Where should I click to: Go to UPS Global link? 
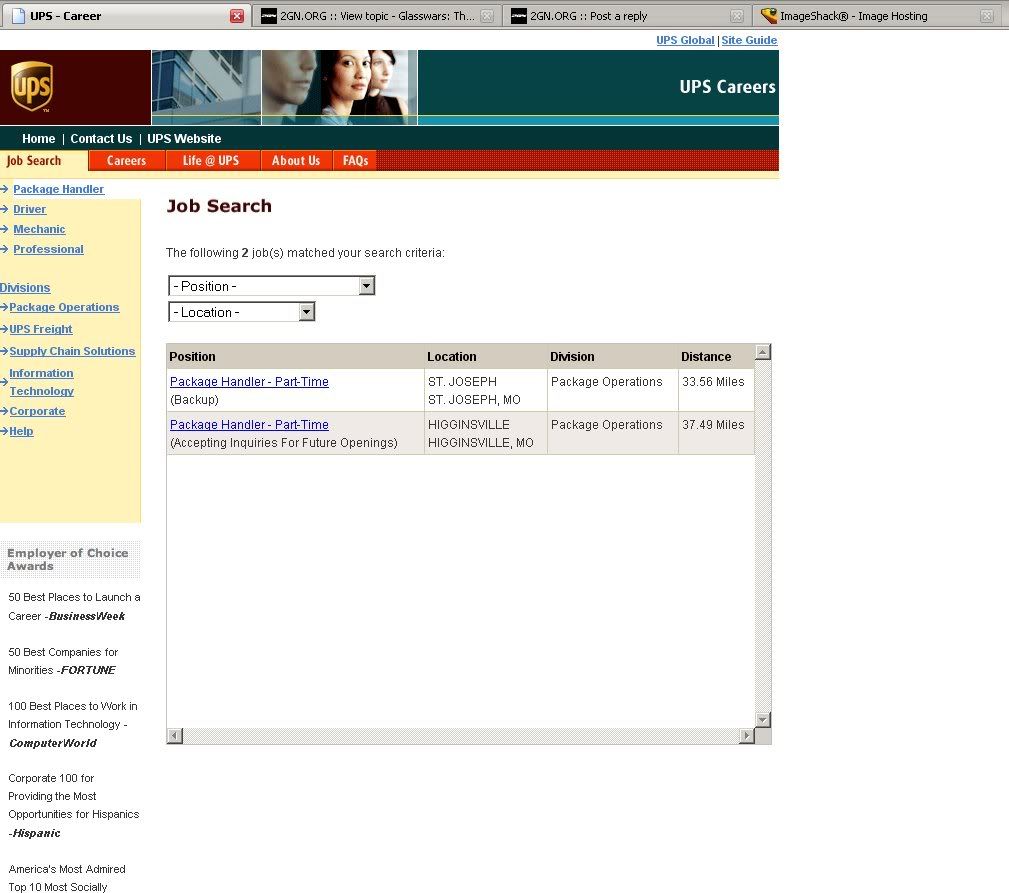[685, 40]
